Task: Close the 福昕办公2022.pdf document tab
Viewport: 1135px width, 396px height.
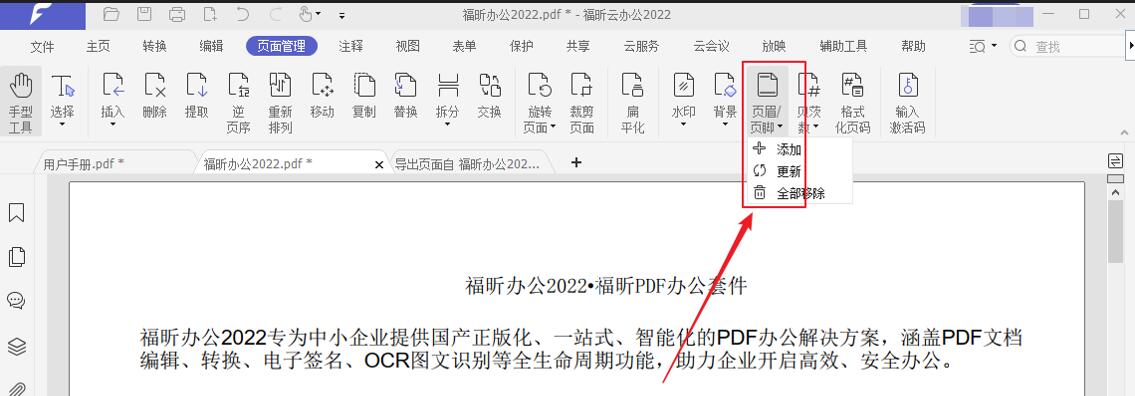Action: 379,165
